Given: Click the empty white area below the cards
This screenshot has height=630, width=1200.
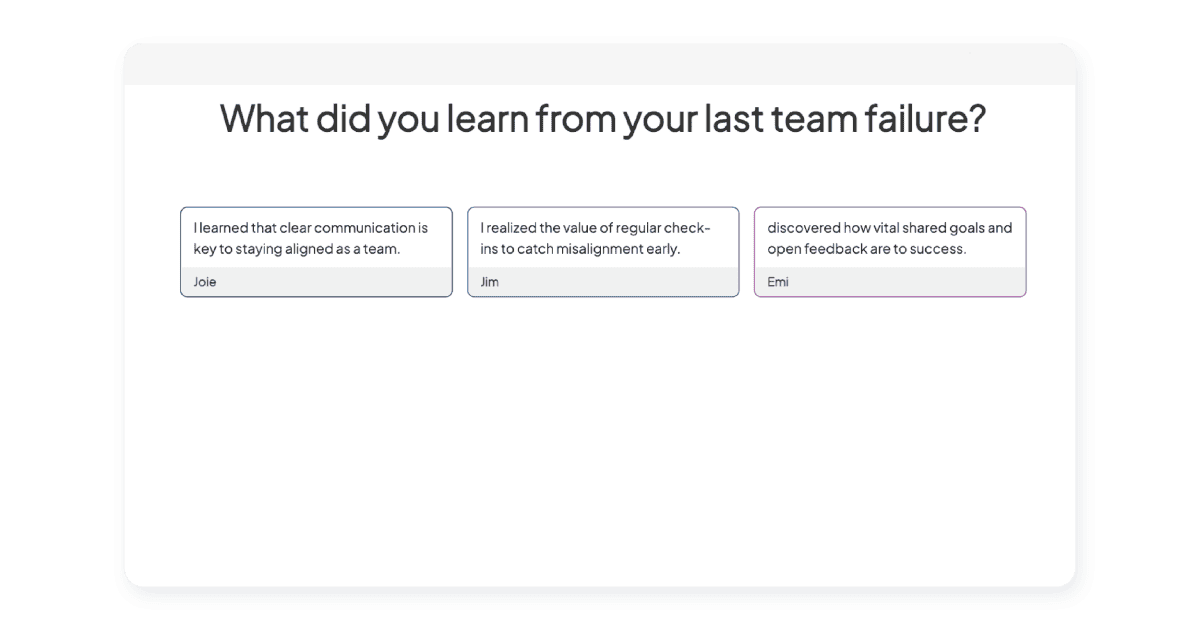Looking at the screenshot, I should click(x=600, y=440).
